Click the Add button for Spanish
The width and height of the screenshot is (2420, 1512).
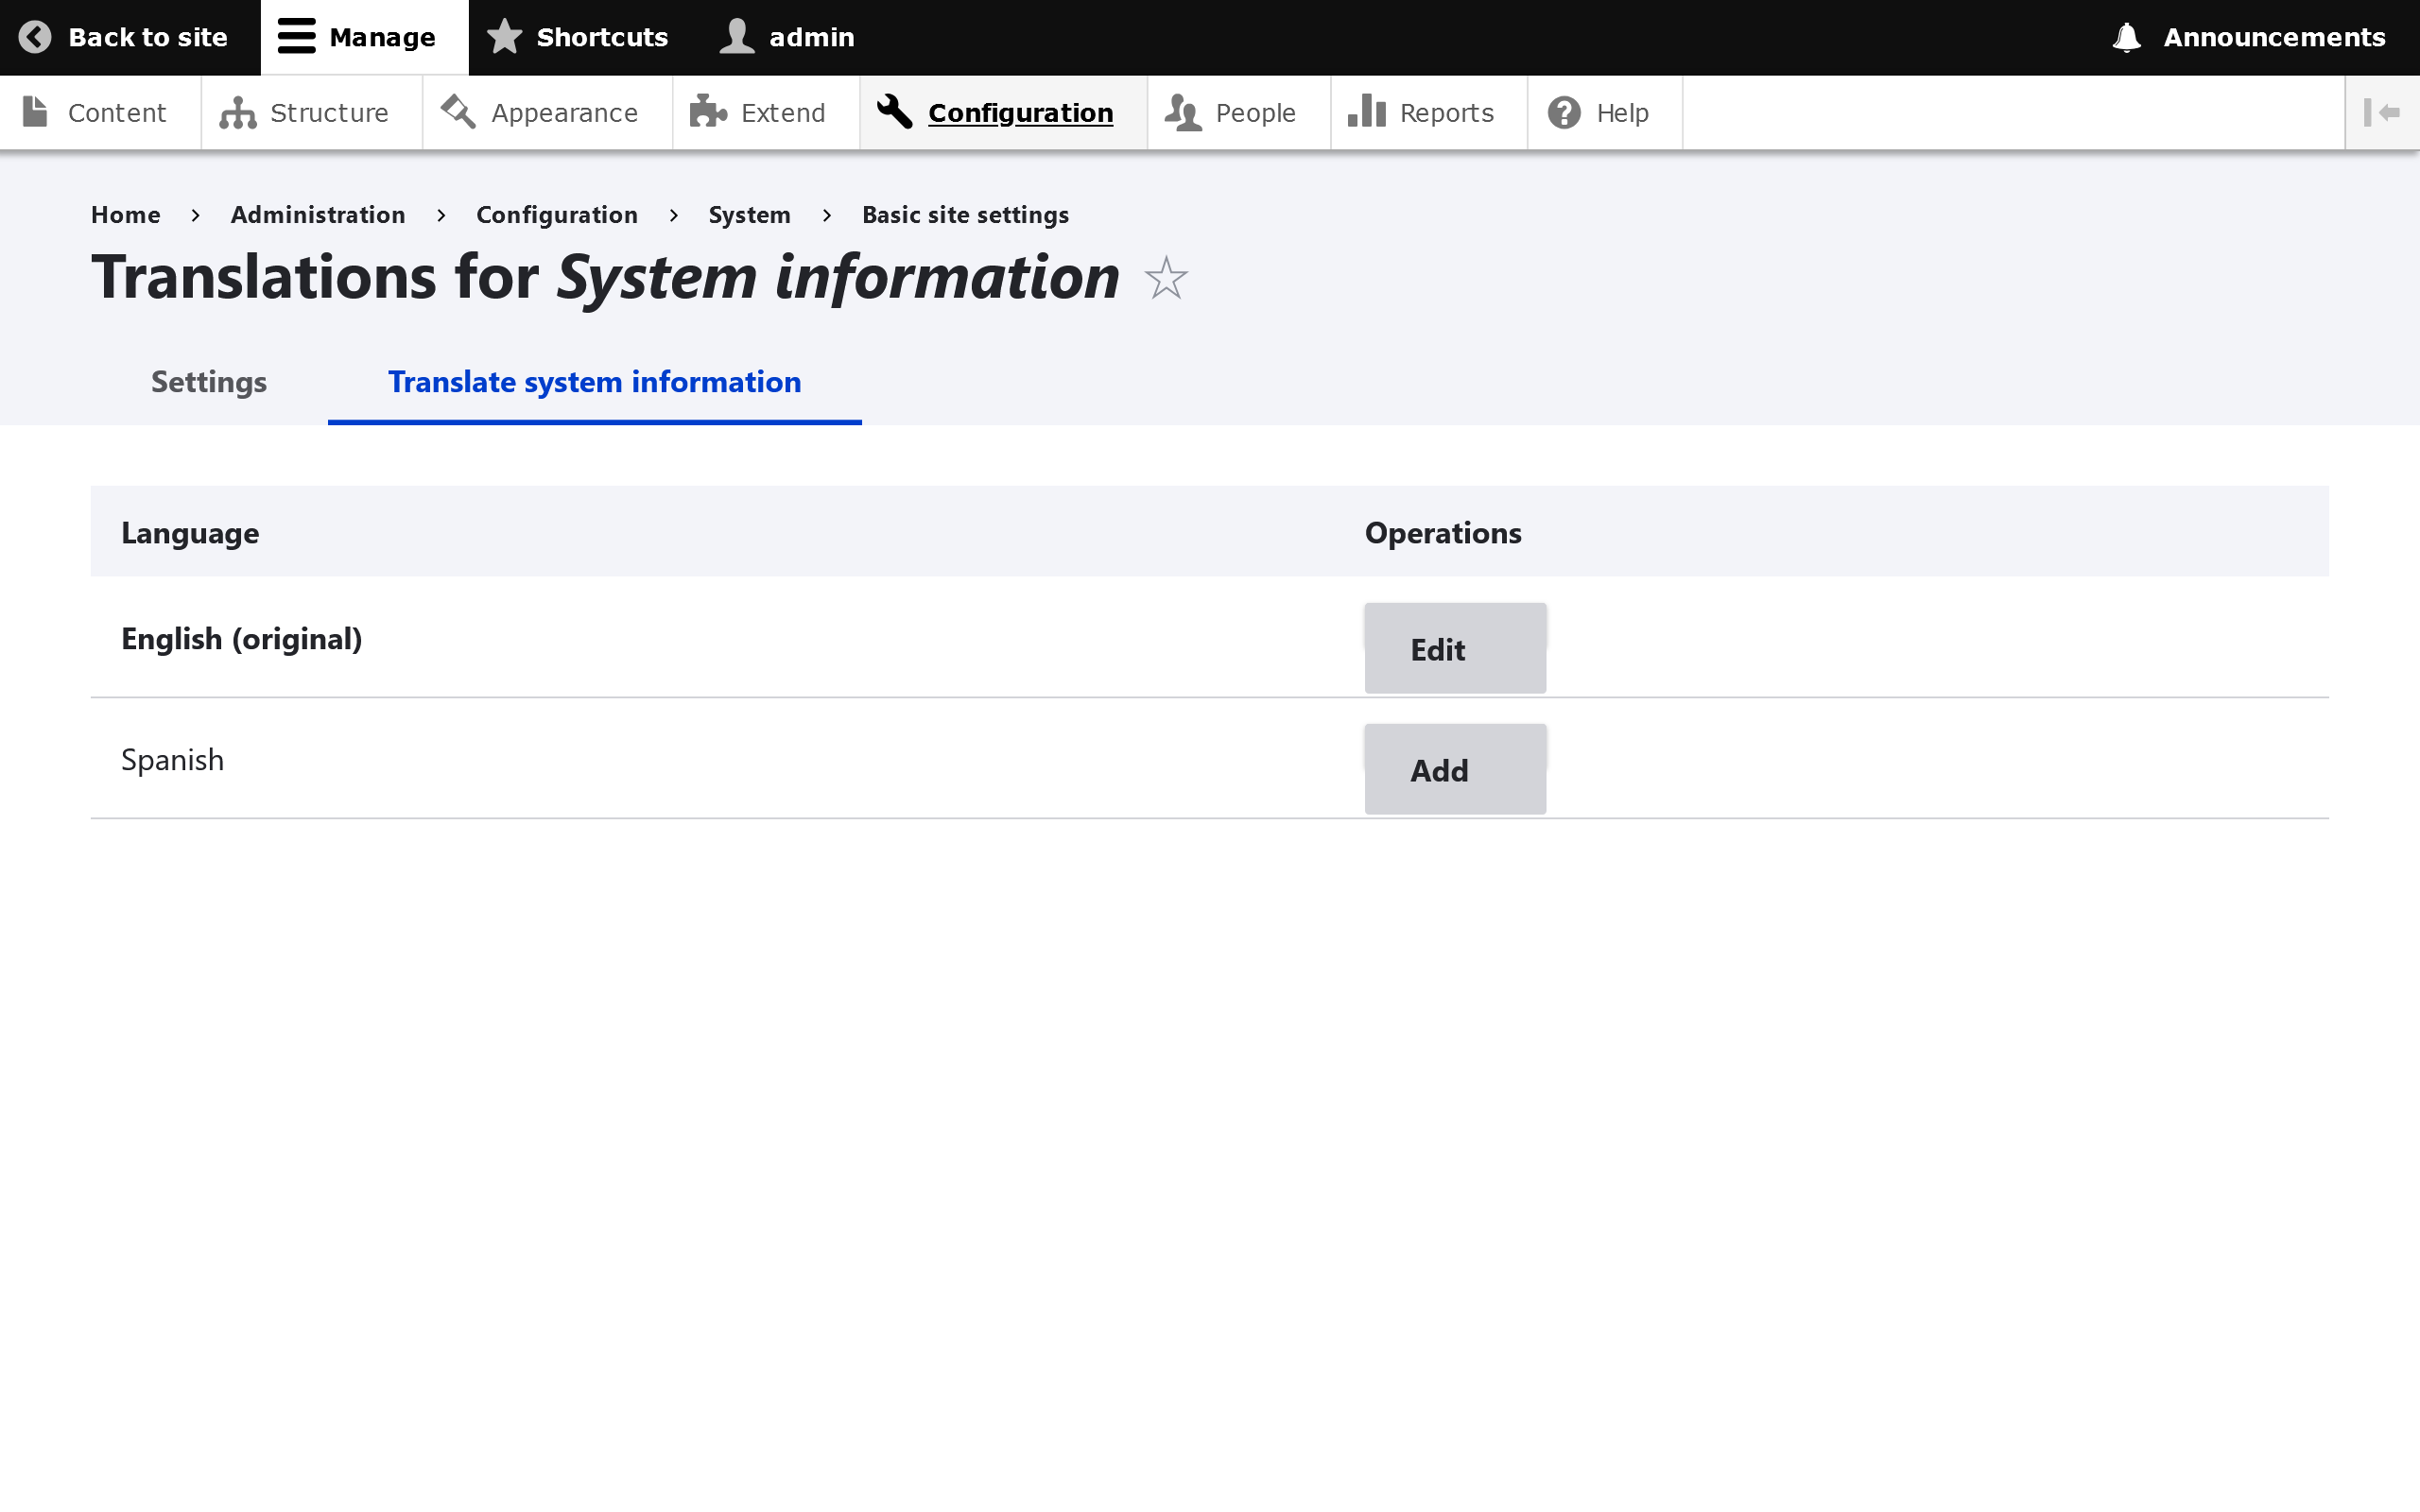point(1455,769)
